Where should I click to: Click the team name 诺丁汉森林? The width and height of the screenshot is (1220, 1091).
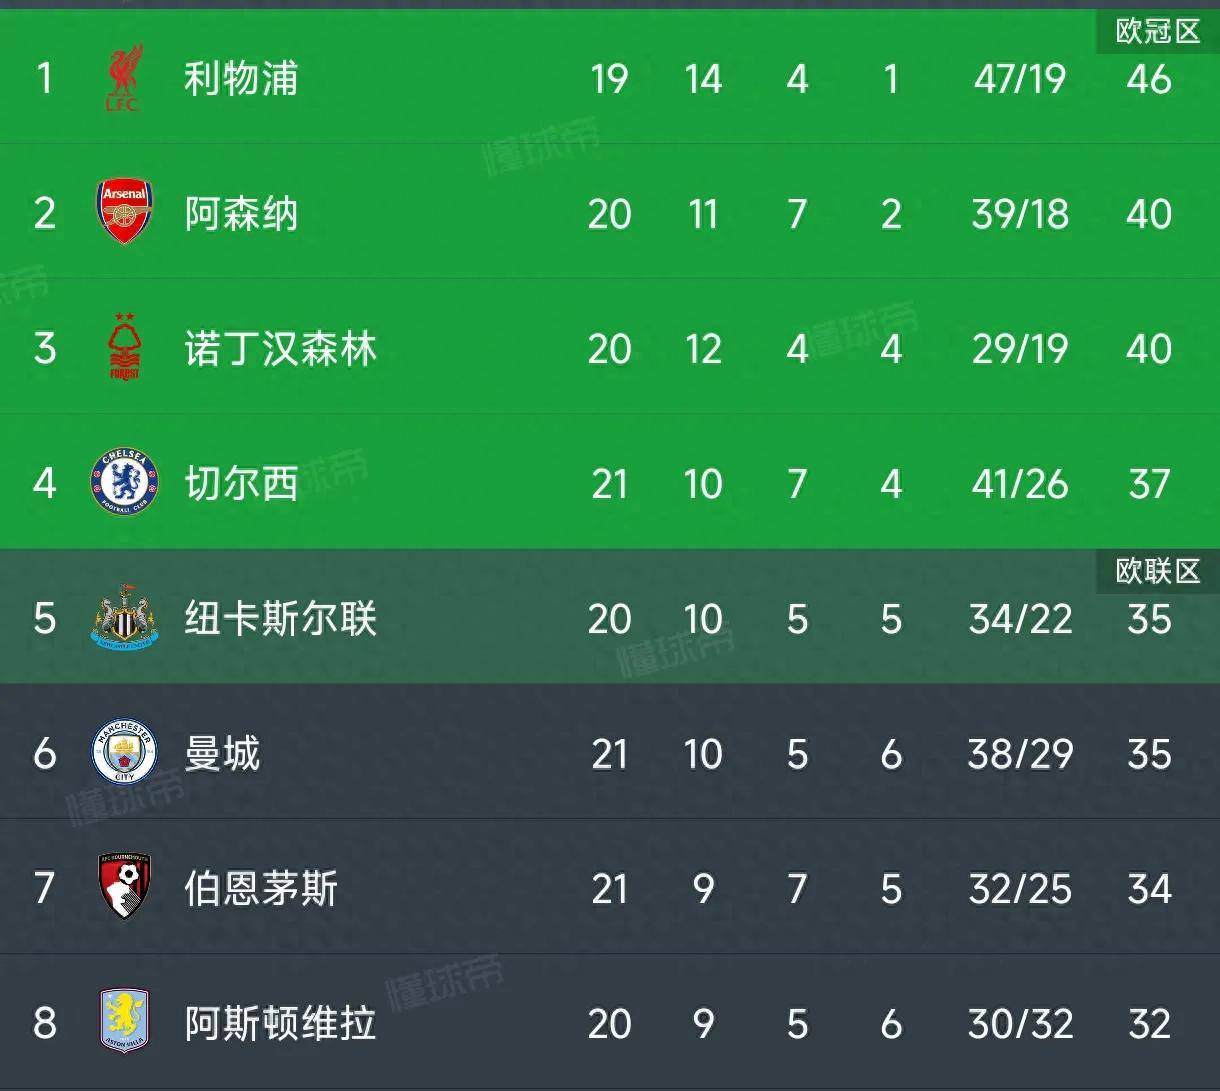tap(280, 348)
